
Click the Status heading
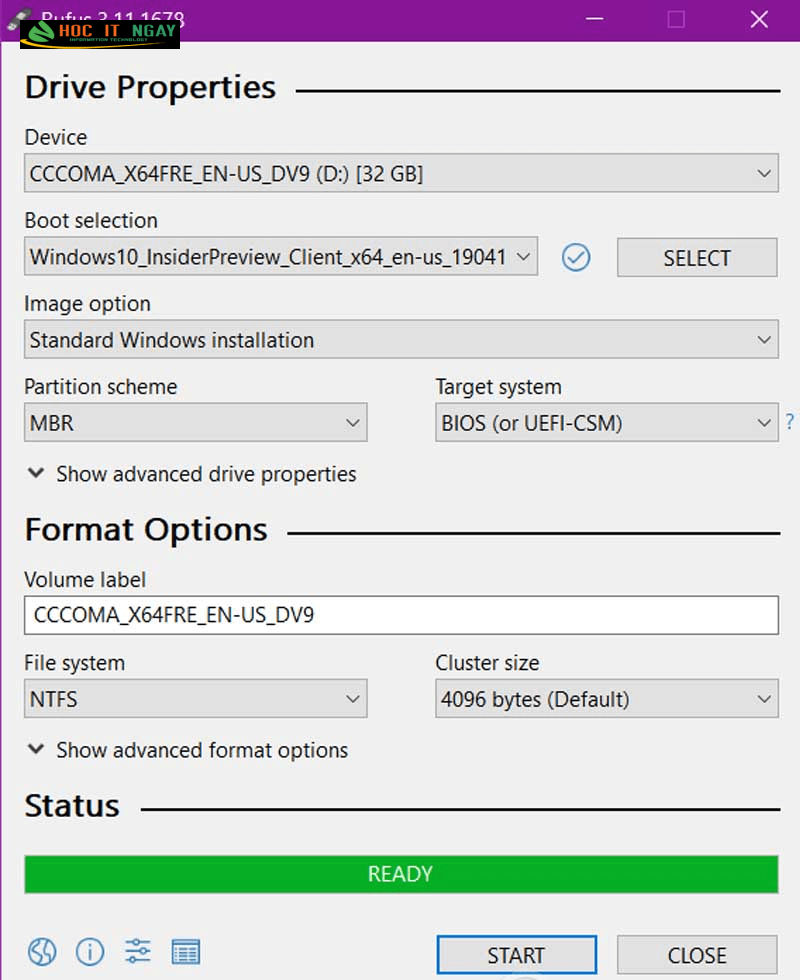click(72, 806)
